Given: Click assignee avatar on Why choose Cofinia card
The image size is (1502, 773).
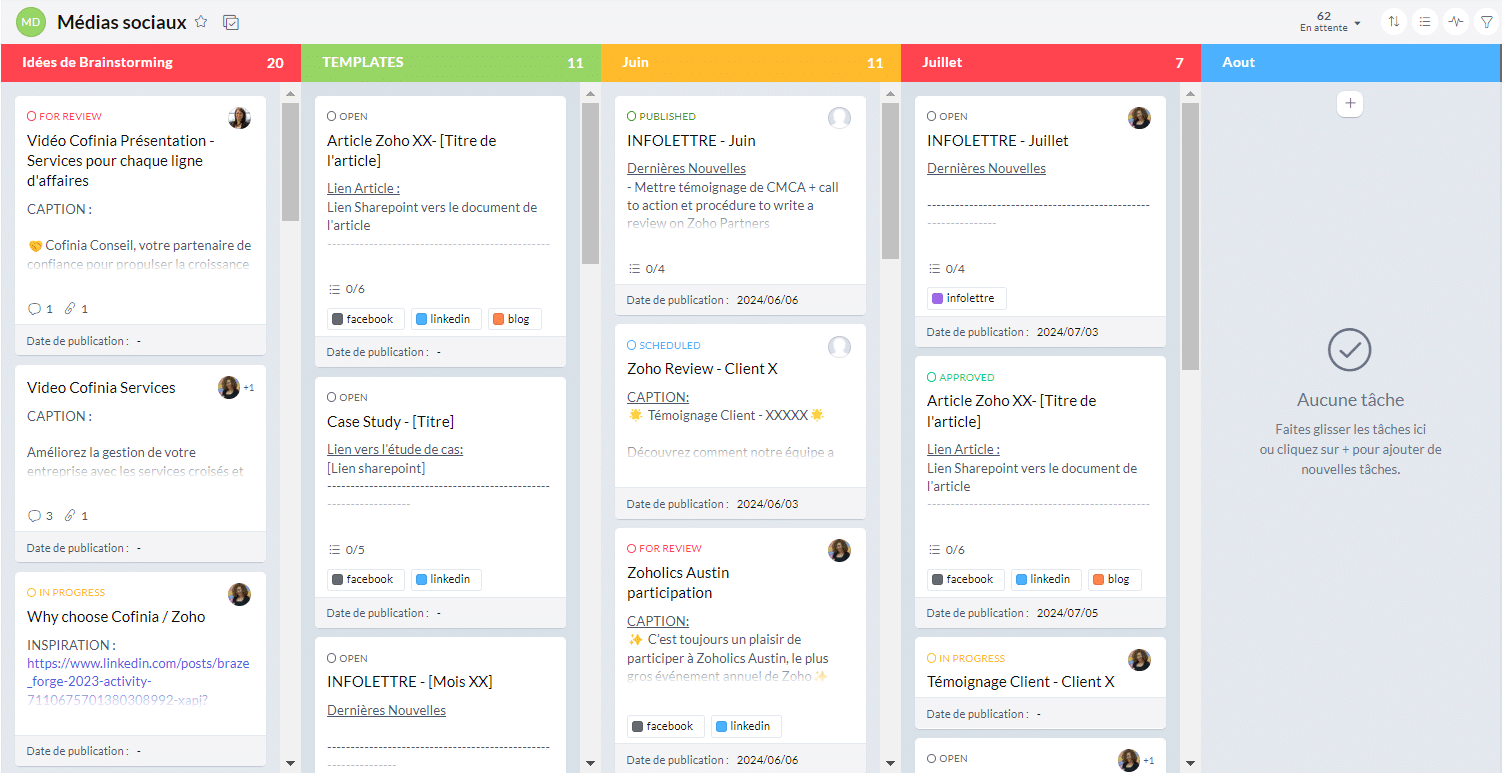Looking at the screenshot, I should (x=239, y=594).
